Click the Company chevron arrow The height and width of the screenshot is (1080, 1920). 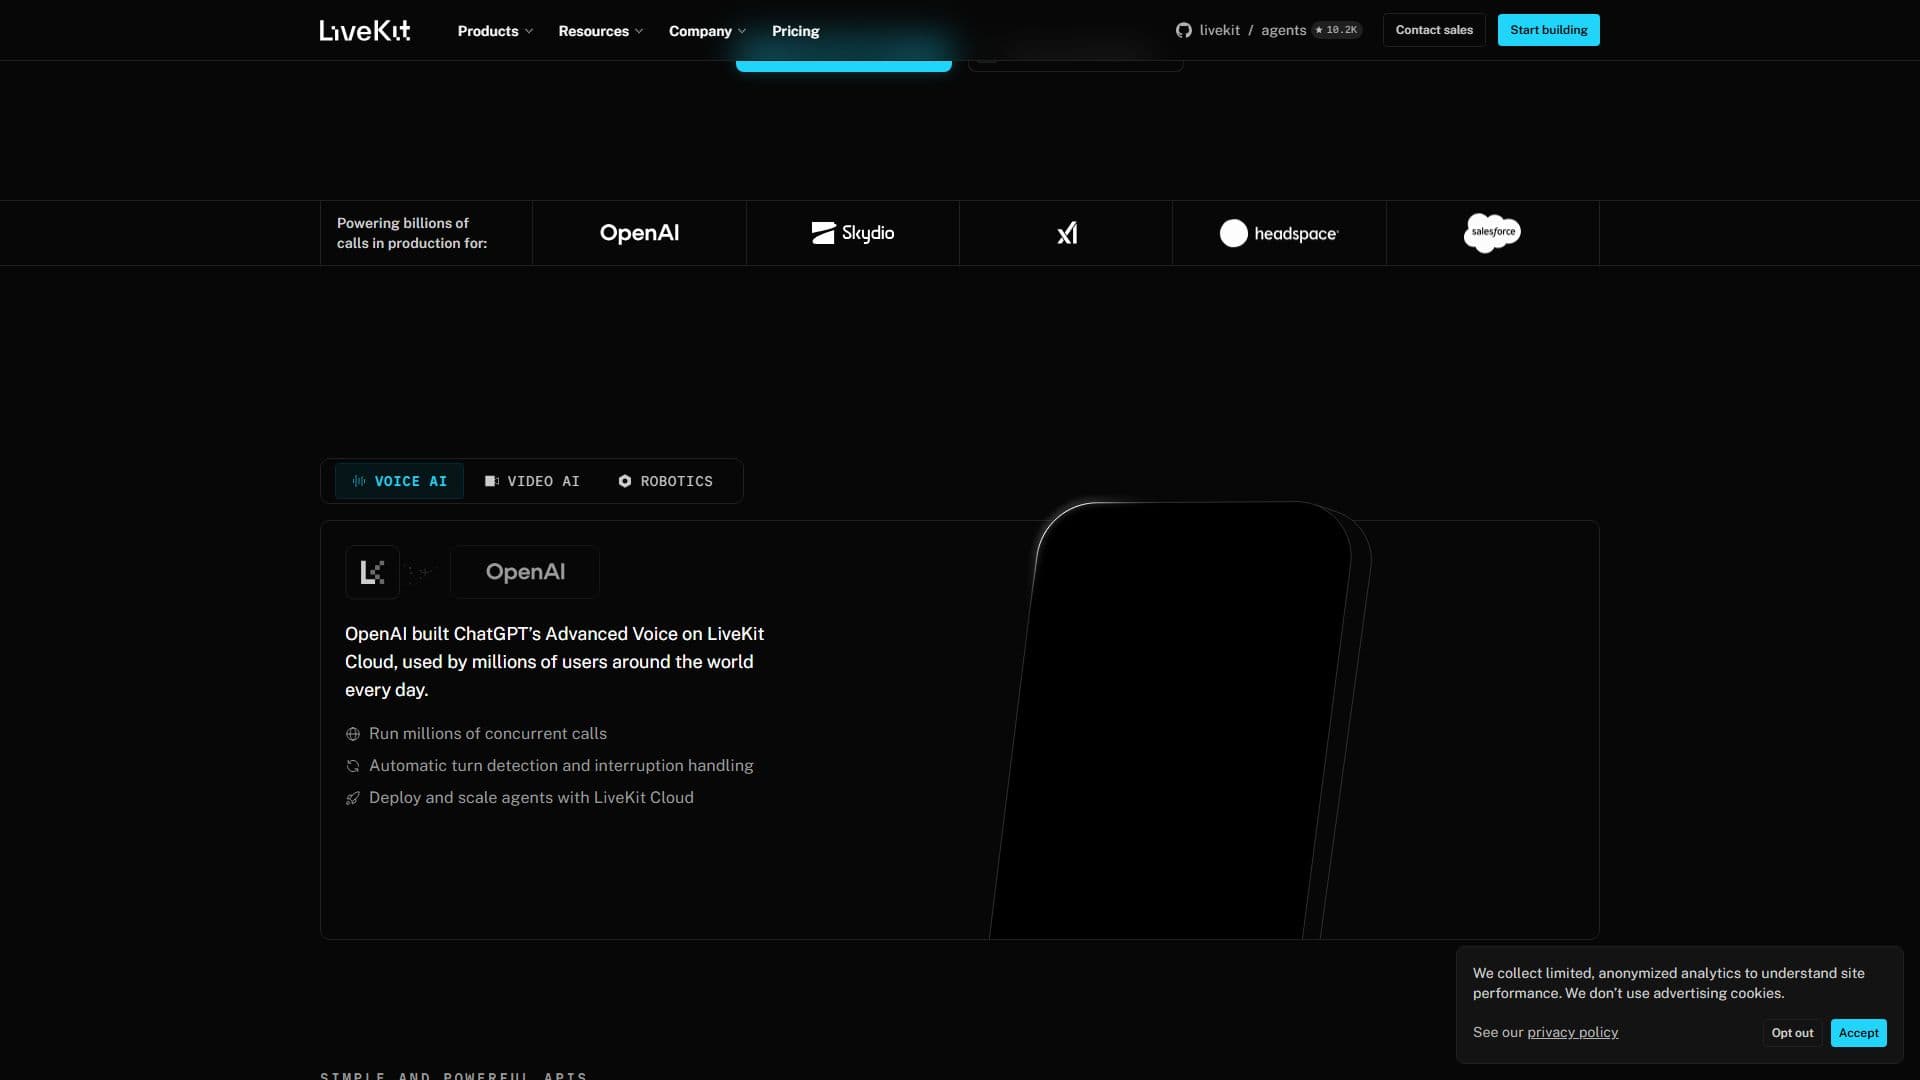click(x=742, y=32)
